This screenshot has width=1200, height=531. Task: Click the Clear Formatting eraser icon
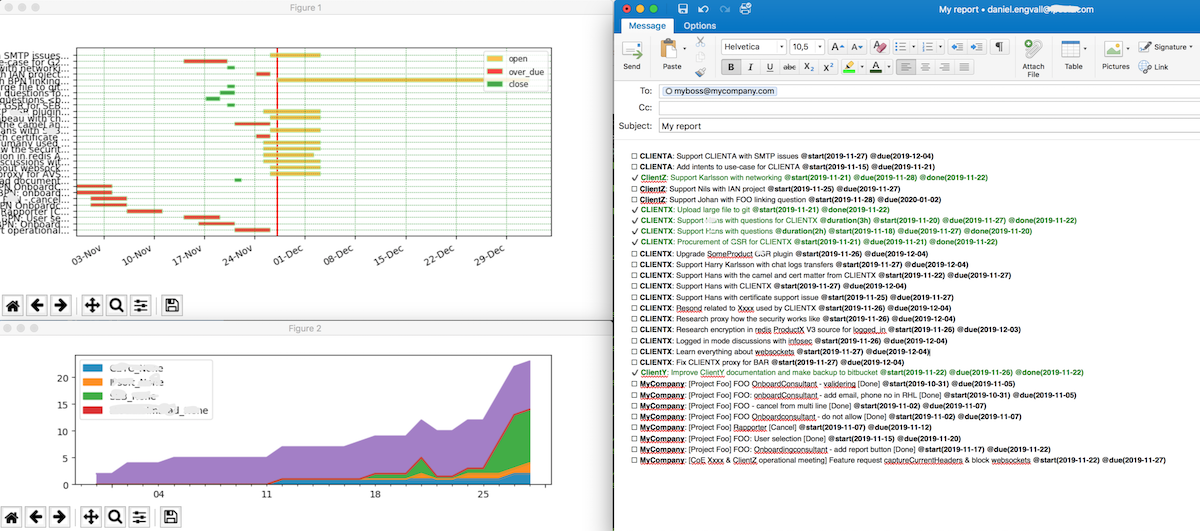(x=880, y=47)
